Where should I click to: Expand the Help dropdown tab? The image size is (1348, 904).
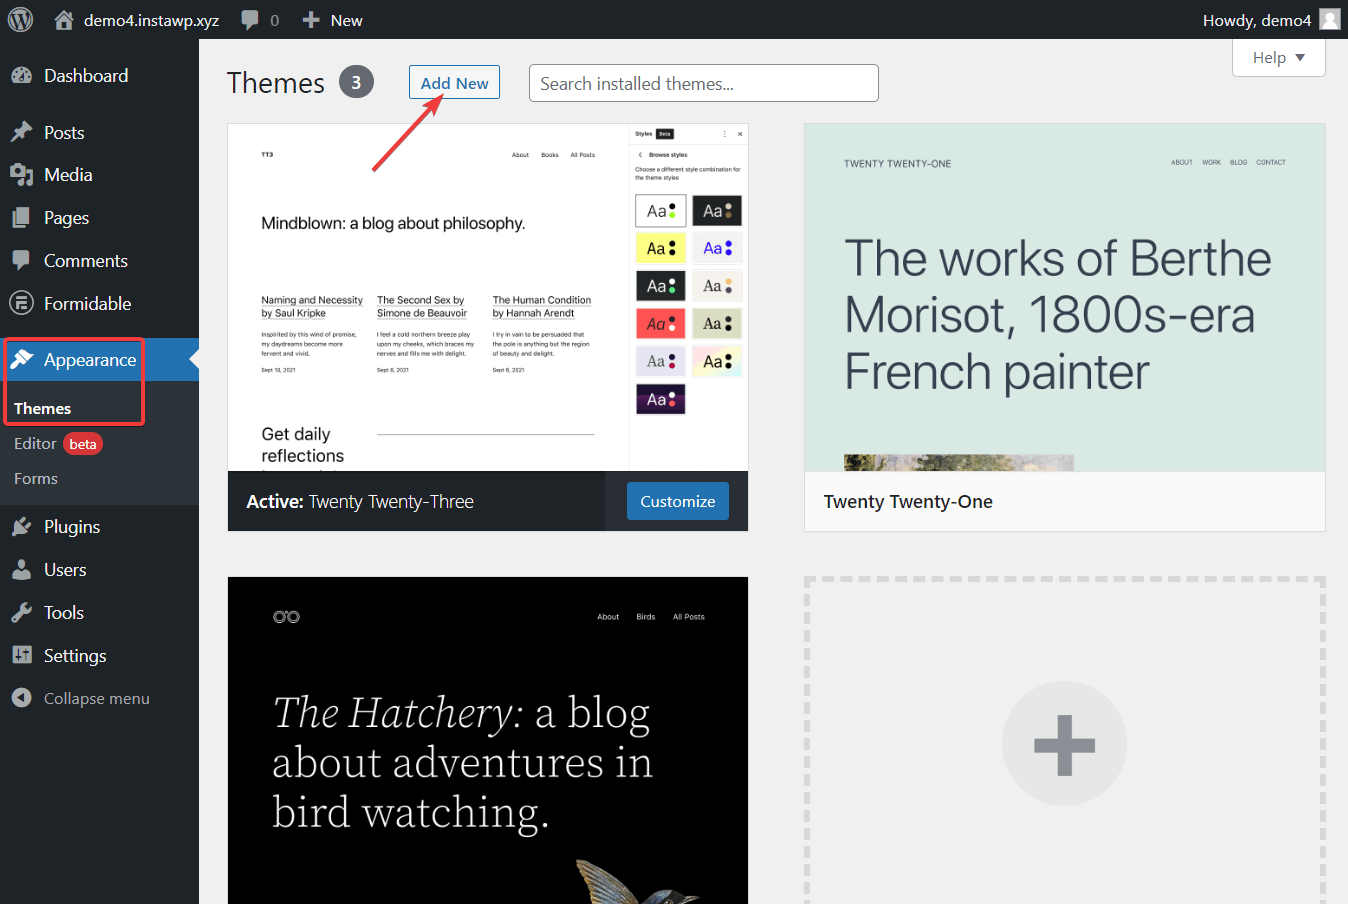(x=1279, y=57)
